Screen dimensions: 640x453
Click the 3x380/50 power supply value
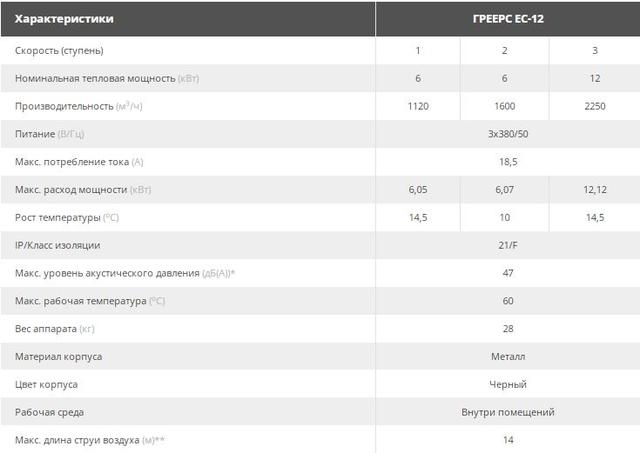508,134
